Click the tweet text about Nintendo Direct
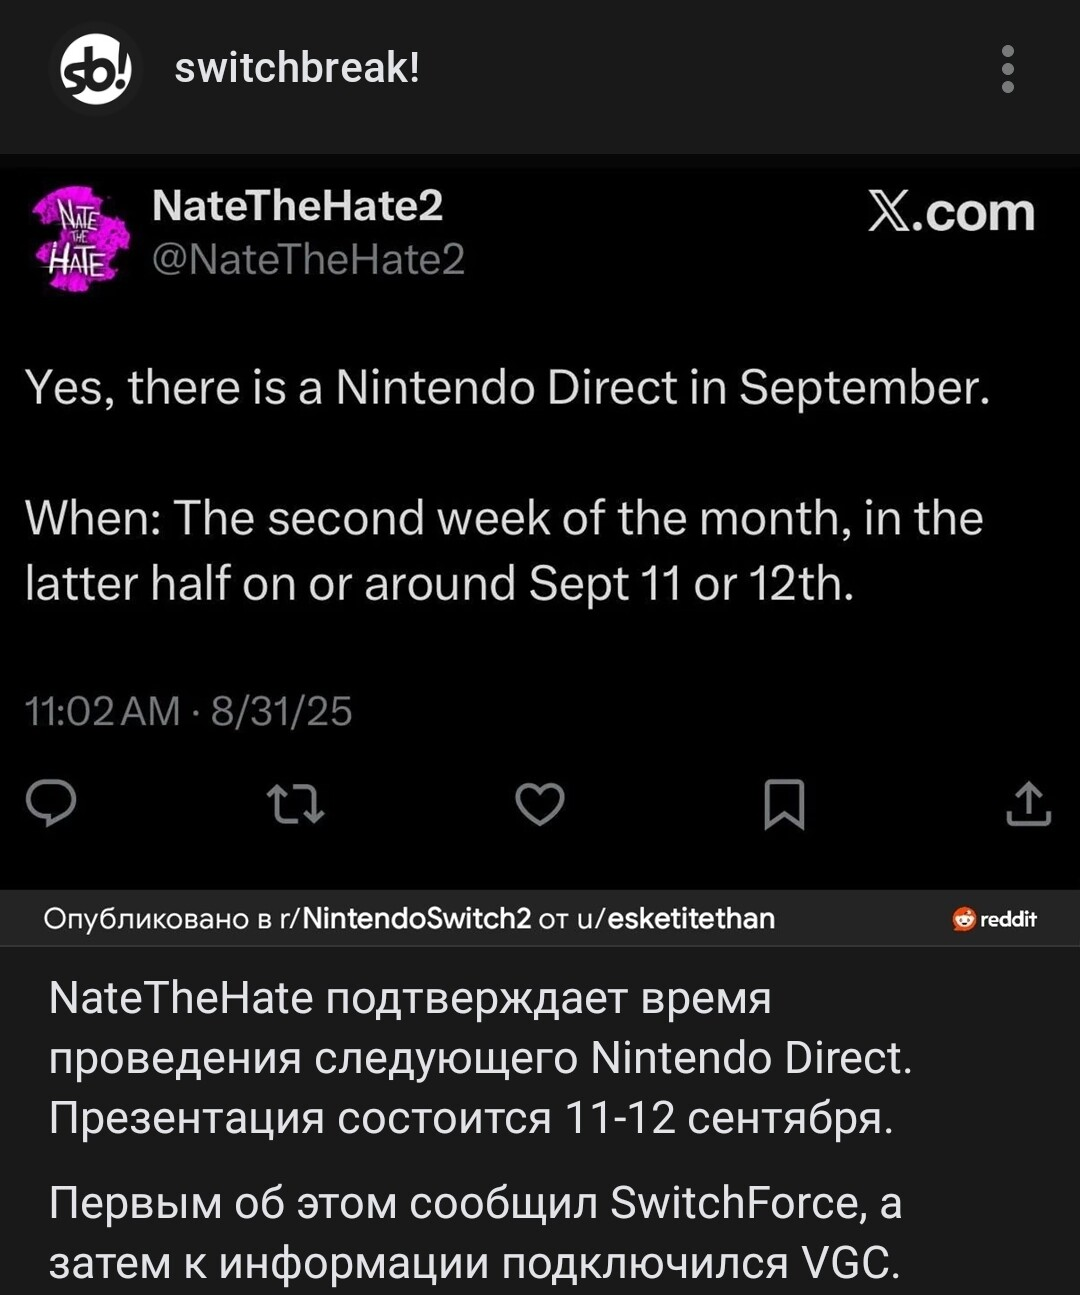1080x1295 pixels. coord(507,388)
